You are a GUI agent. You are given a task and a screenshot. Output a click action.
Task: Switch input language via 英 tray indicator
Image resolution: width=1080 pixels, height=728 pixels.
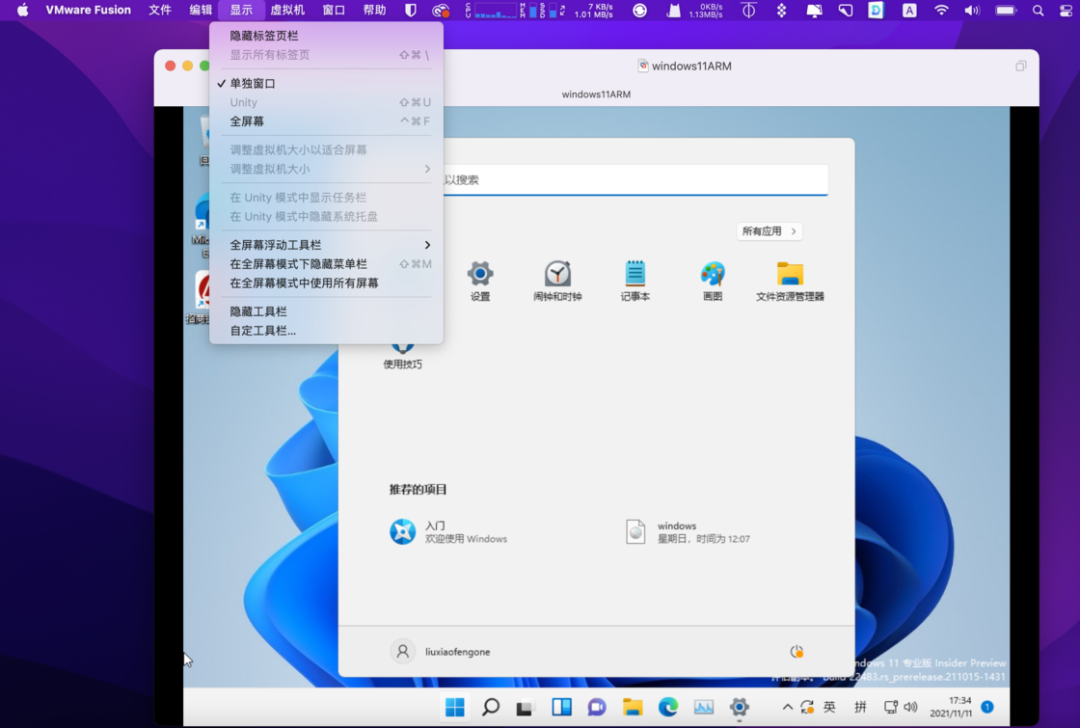click(829, 707)
